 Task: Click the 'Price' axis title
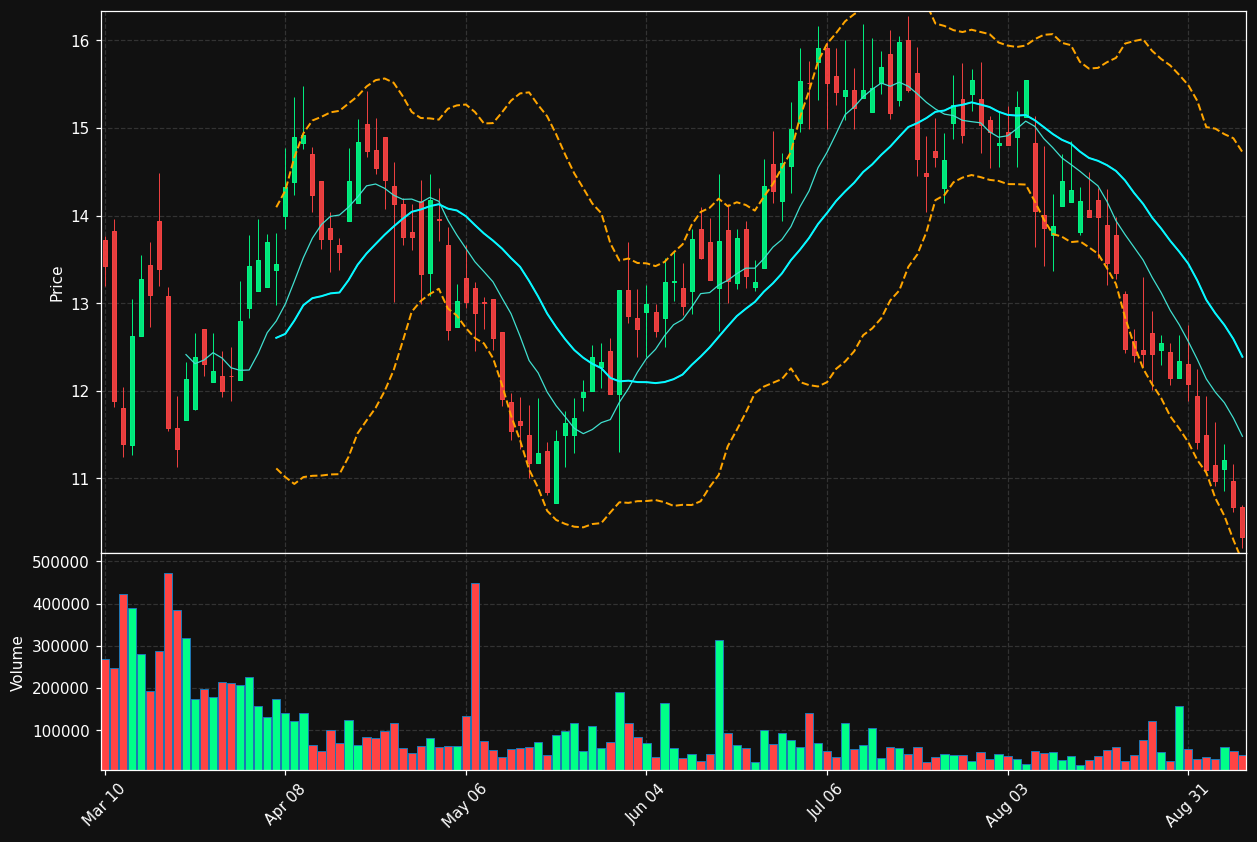[x=57, y=283]
